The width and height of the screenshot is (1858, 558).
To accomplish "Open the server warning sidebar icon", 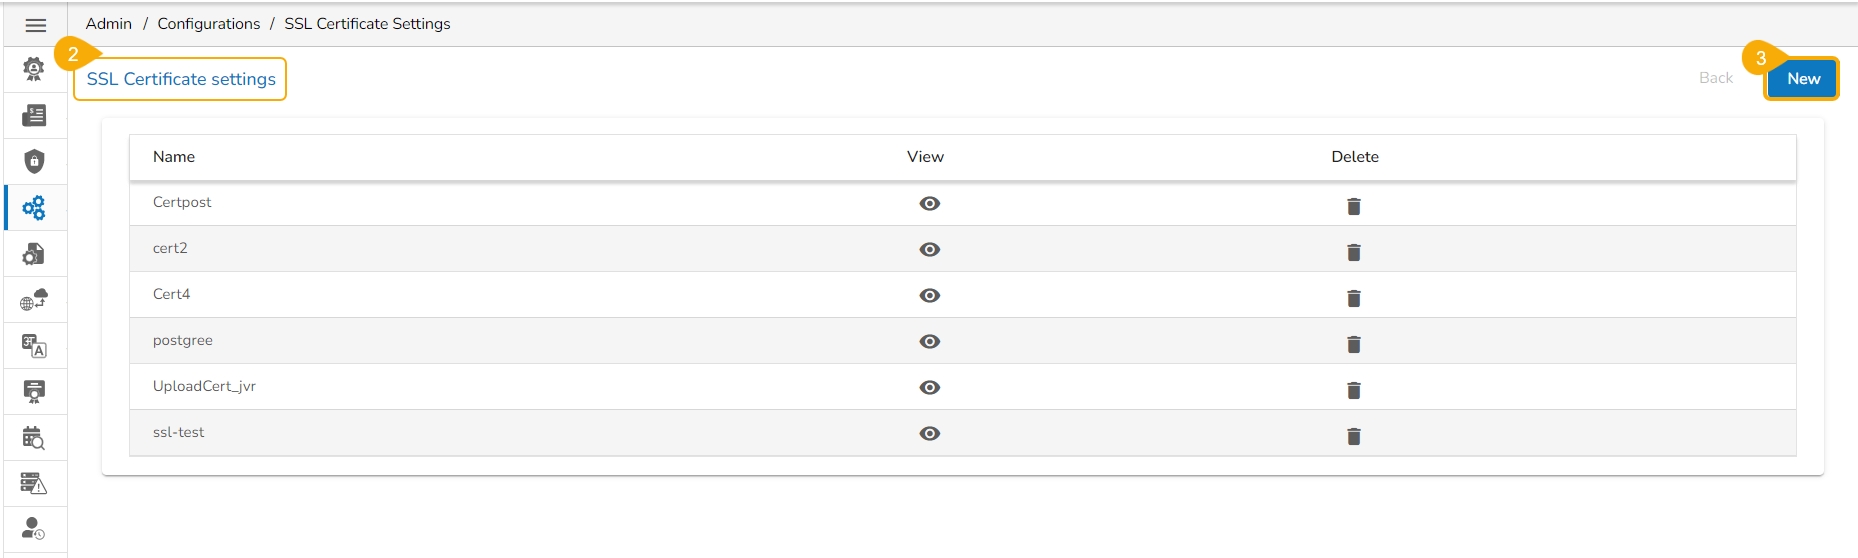I will click(x=34, y=484).
